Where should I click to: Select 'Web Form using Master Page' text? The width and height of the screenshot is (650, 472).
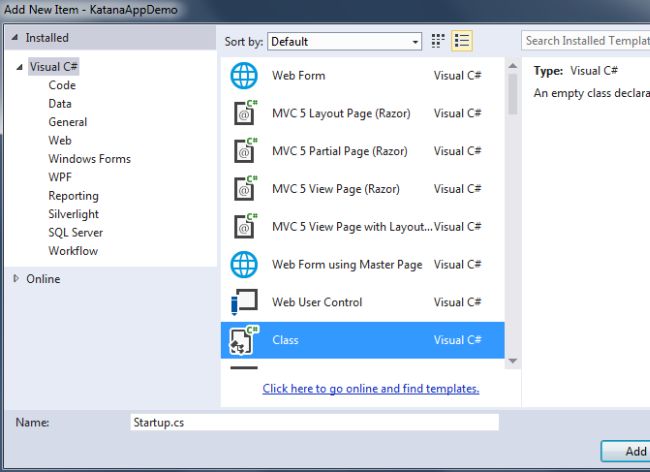click(x=347, y=264)
